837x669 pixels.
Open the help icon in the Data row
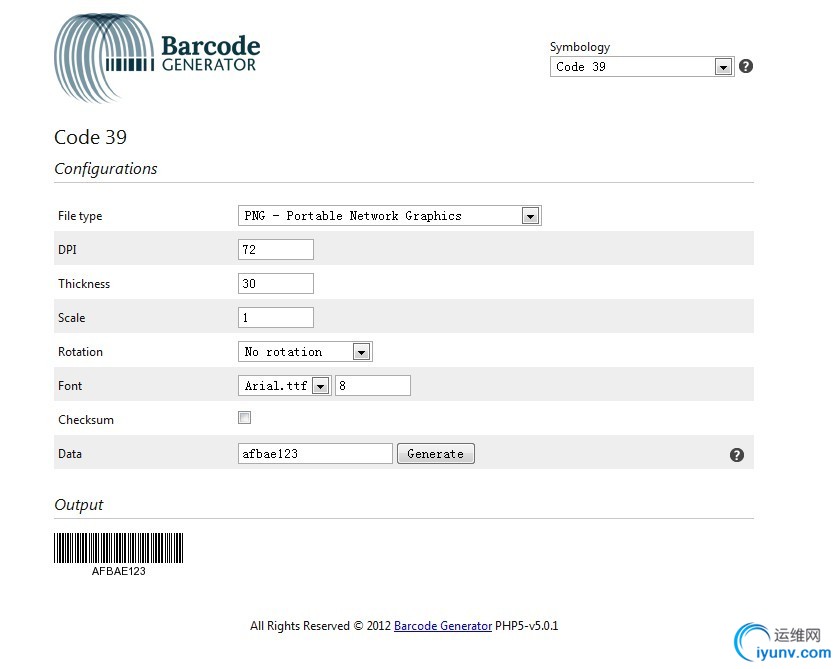(737, 455)
